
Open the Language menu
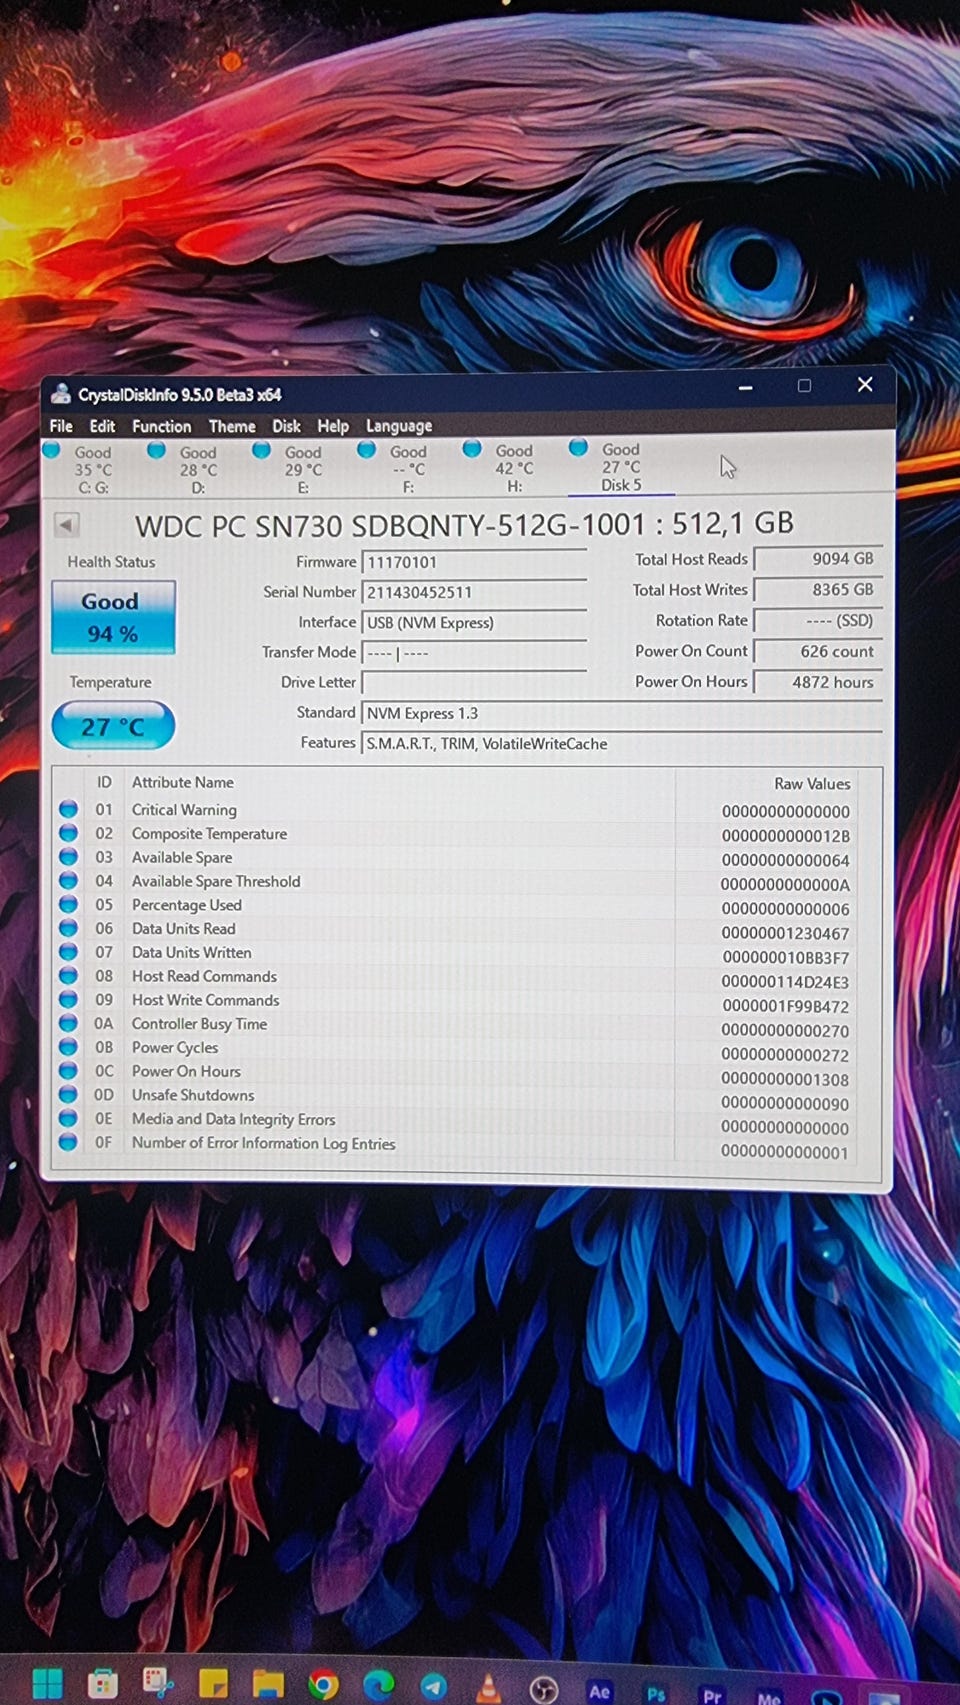[x=399, y=426]
